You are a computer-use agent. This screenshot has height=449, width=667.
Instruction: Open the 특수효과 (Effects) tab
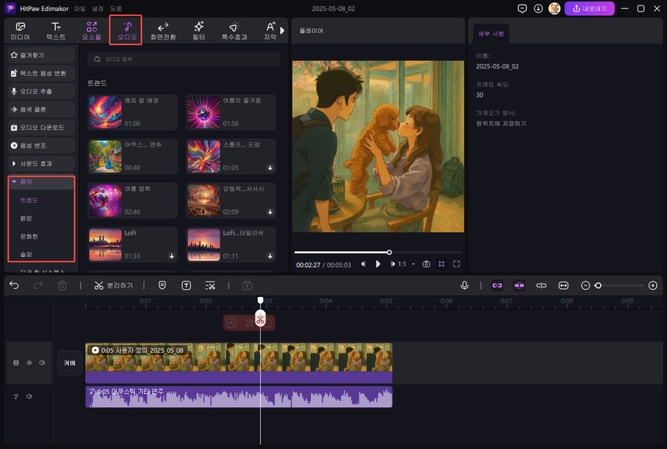tap(234, 31)
